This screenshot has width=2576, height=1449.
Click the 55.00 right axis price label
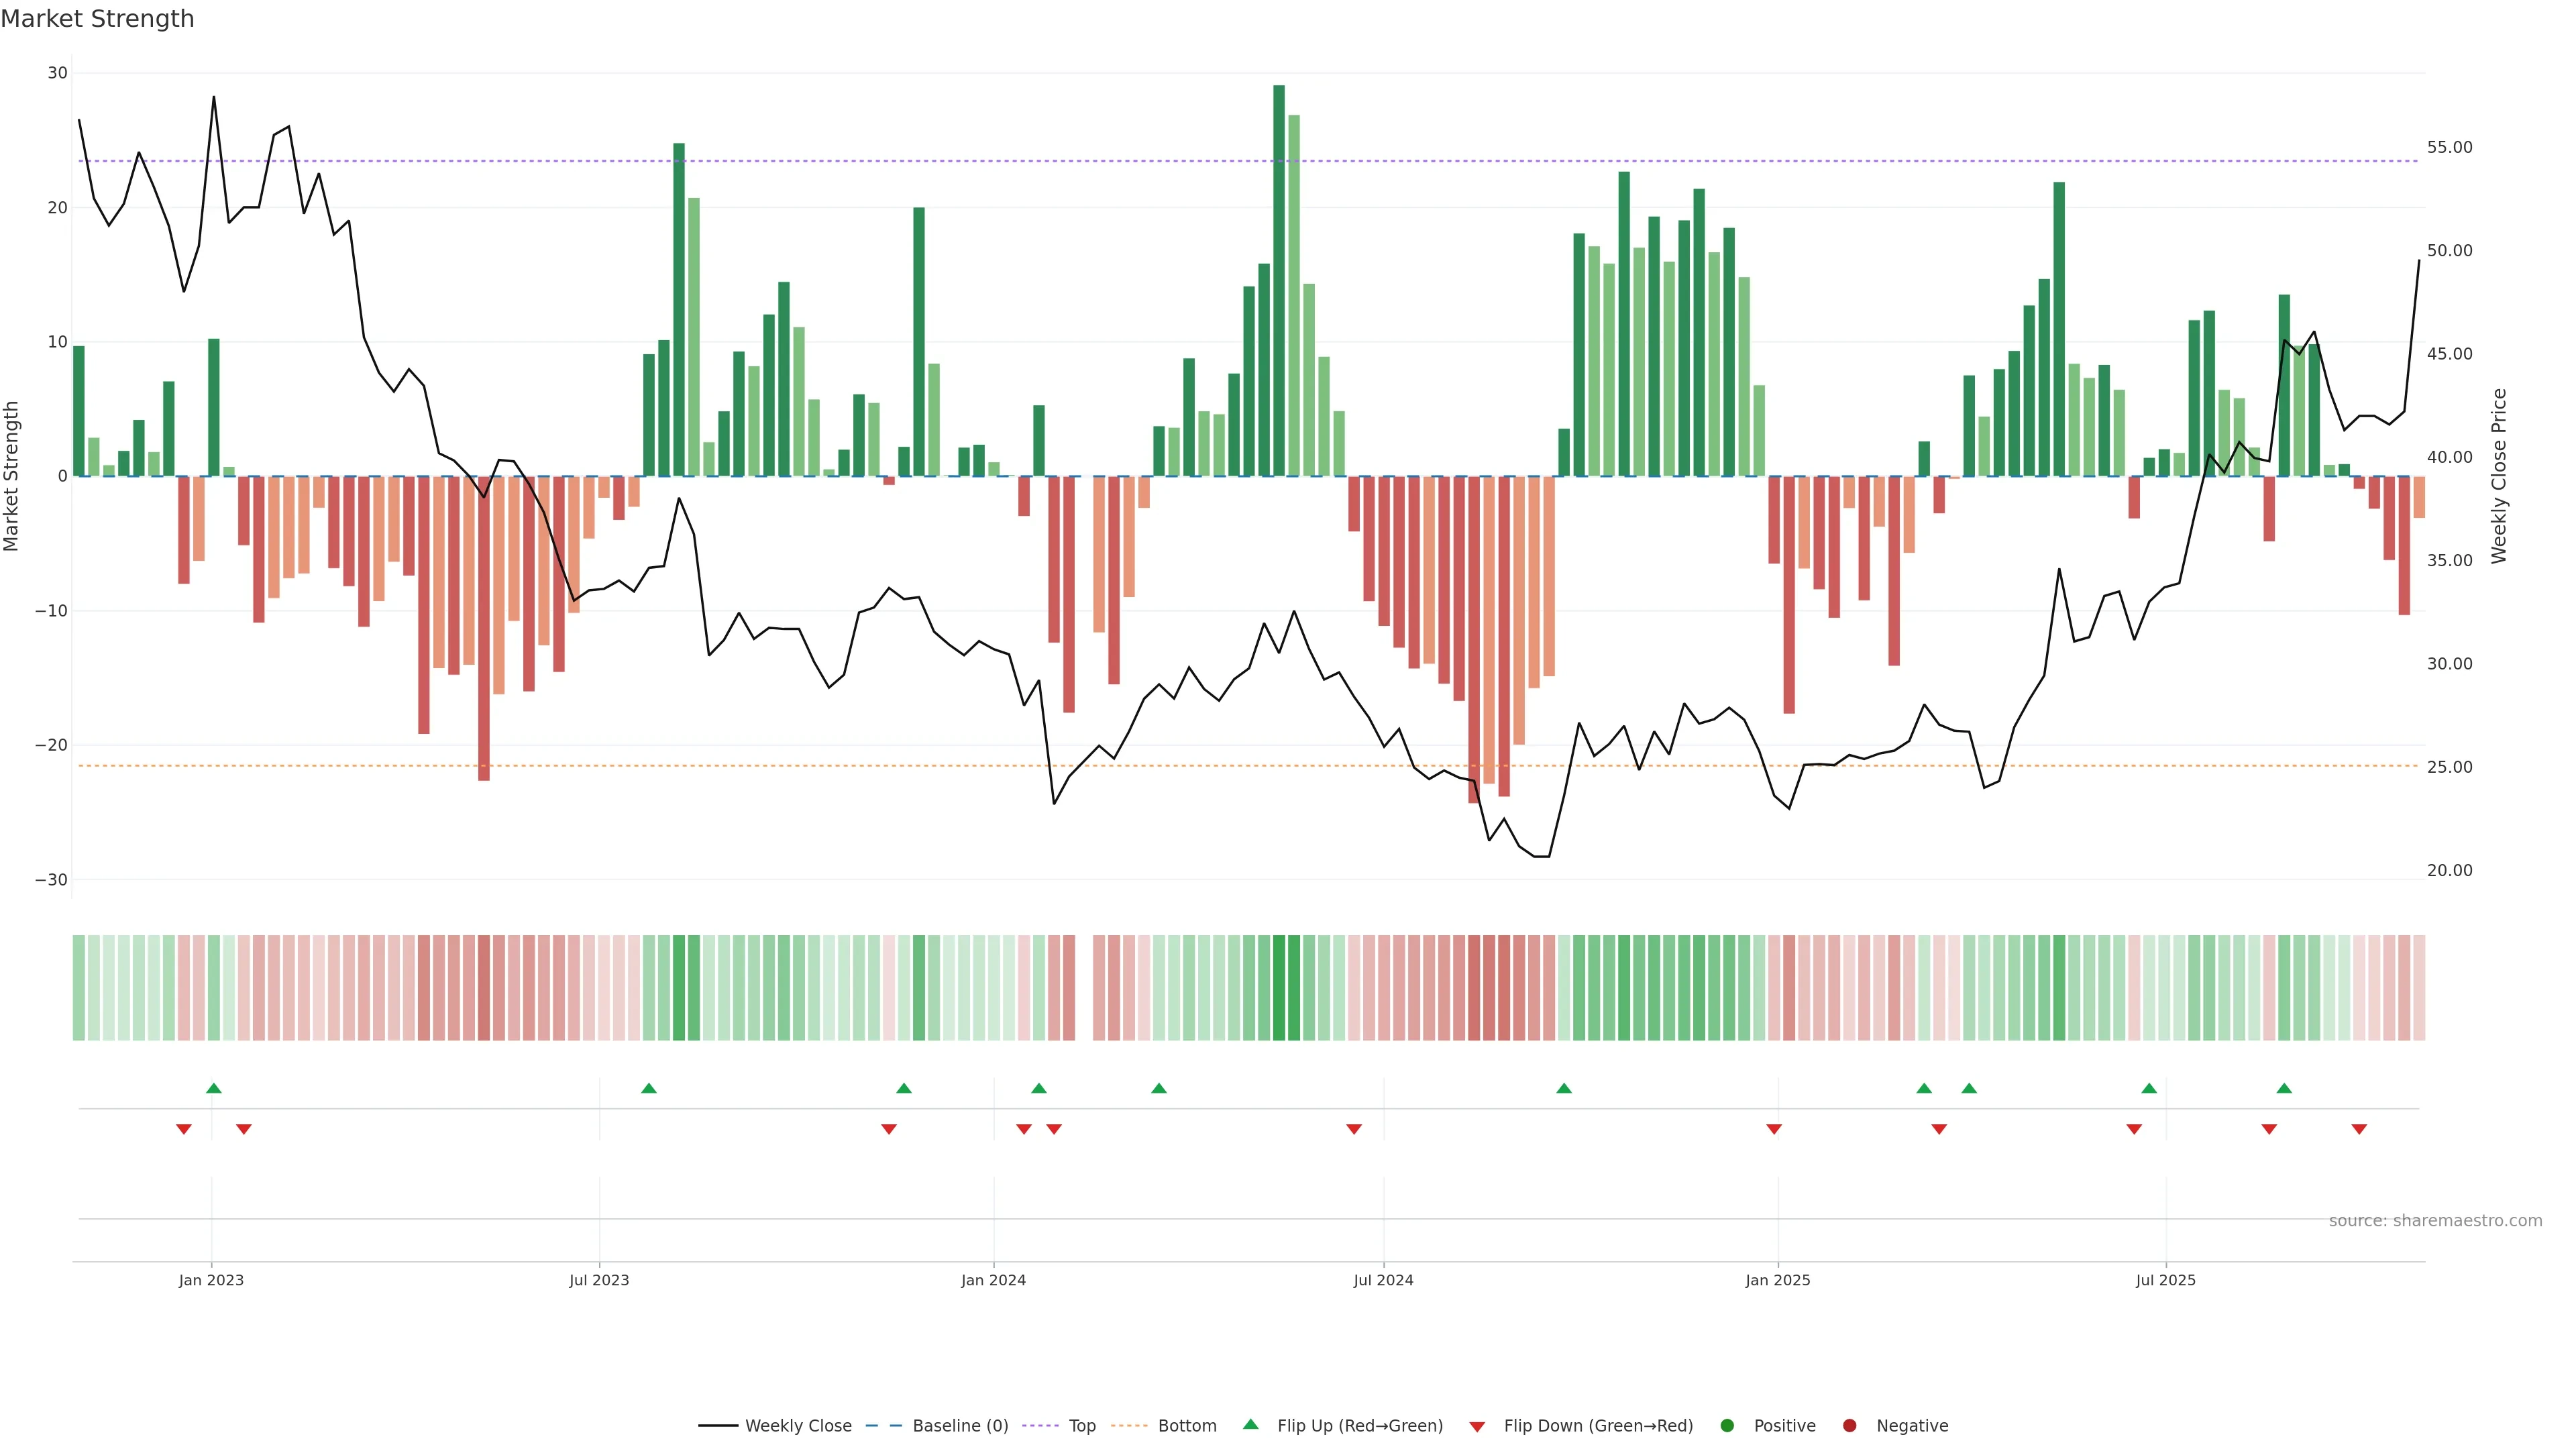[x=2449, y=147]
